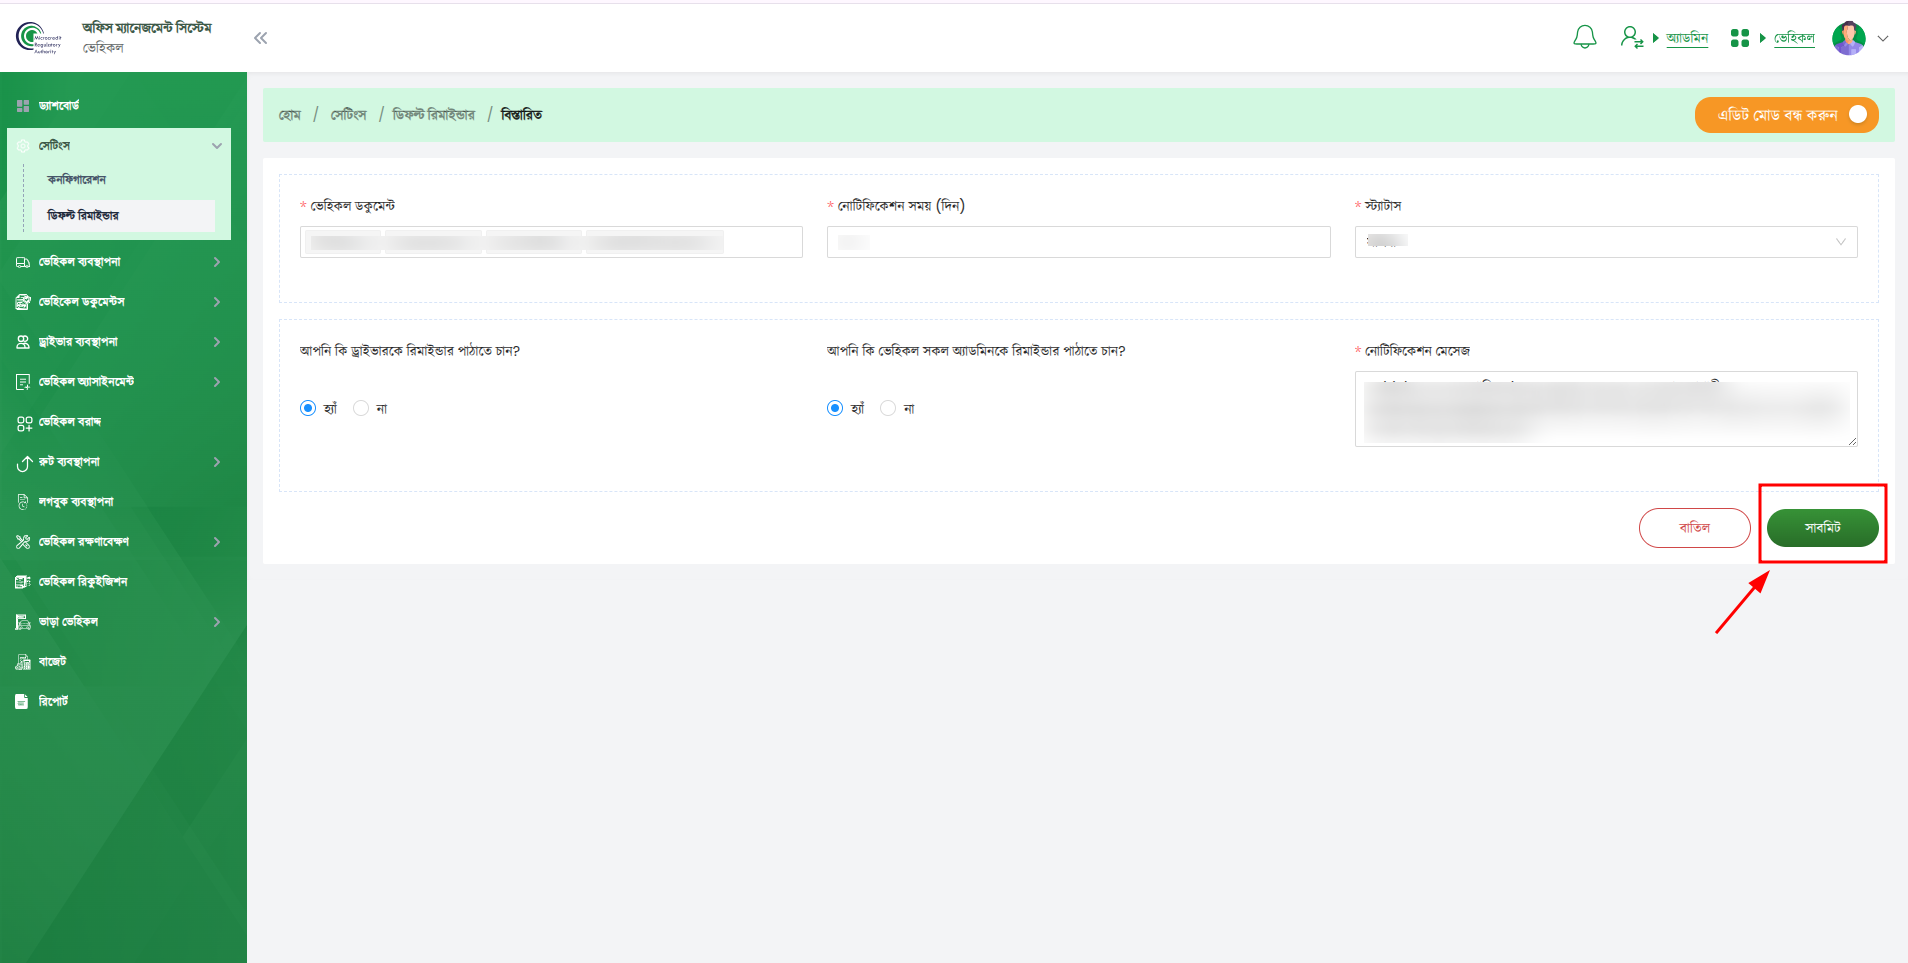Open ড্যাশবোর্ড from sidebar
The image size is (1908, 963).
click(x=59, y=106)
